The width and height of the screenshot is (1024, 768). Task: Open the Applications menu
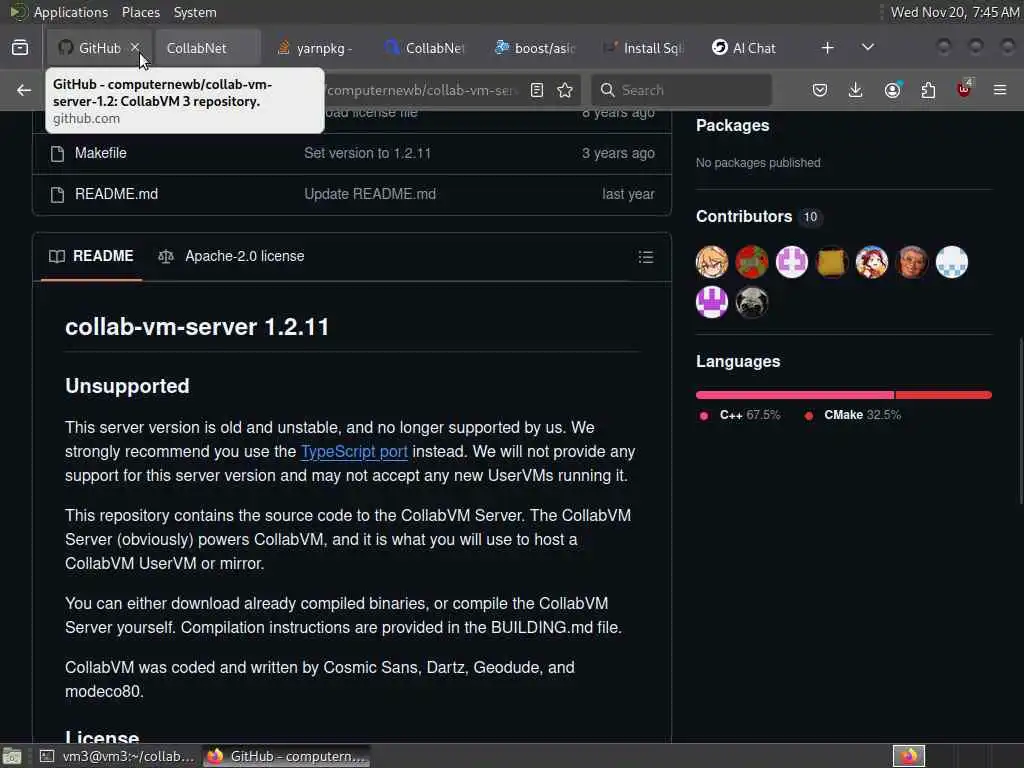pyautogui.click(x=71, y=12)
